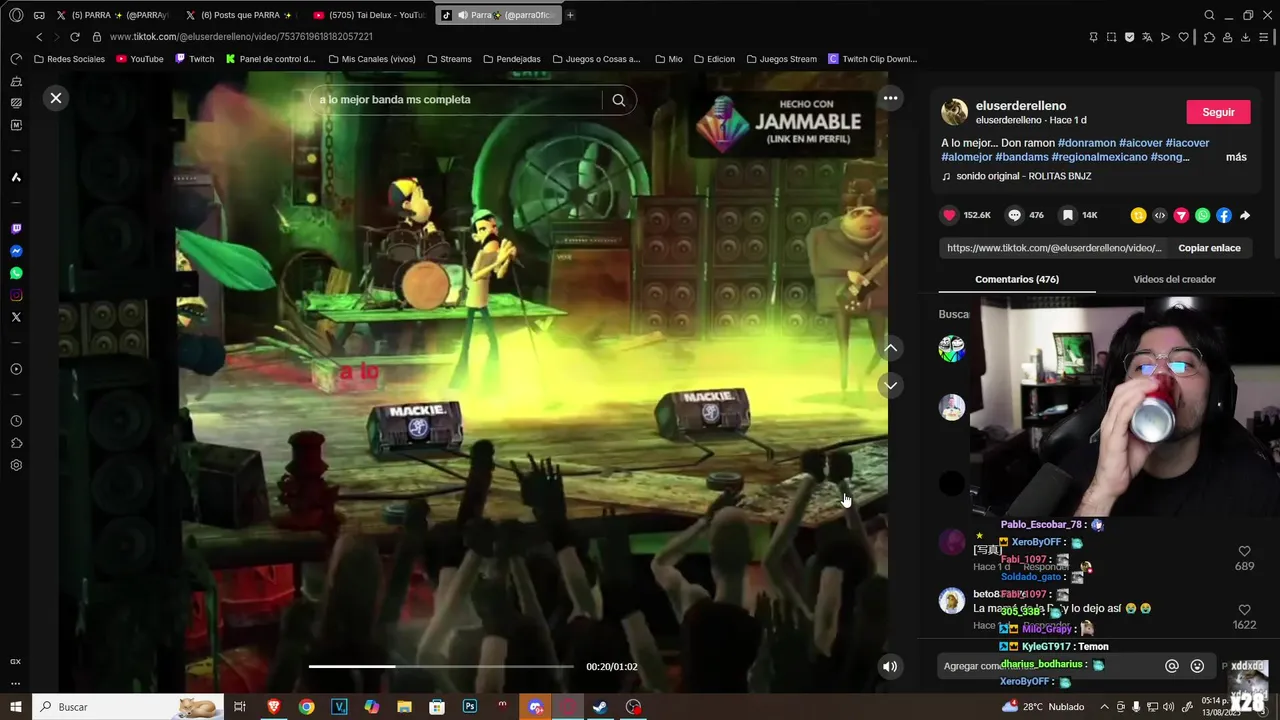Go to next video with down chevron

(890, 385)
